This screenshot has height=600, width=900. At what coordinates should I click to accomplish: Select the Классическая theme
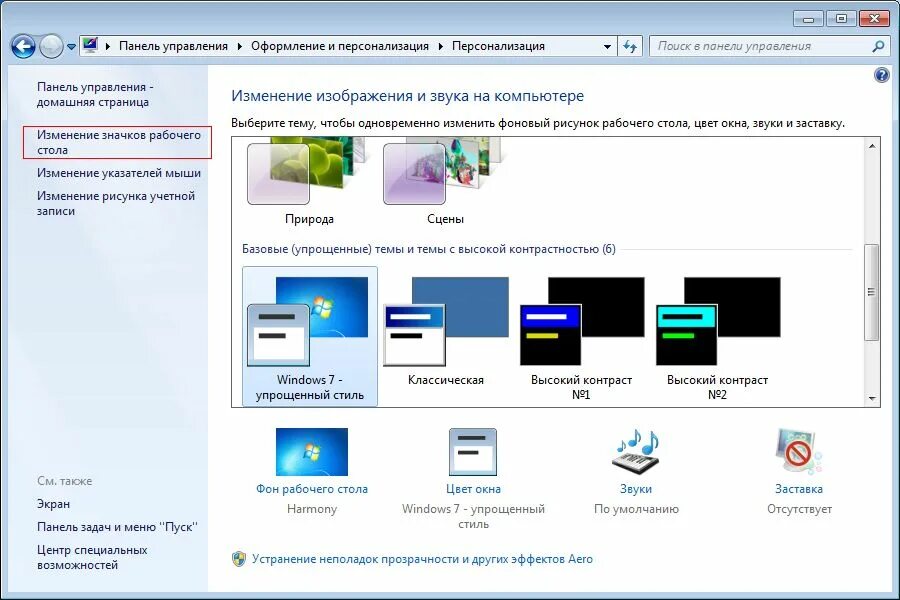point(446,333)
